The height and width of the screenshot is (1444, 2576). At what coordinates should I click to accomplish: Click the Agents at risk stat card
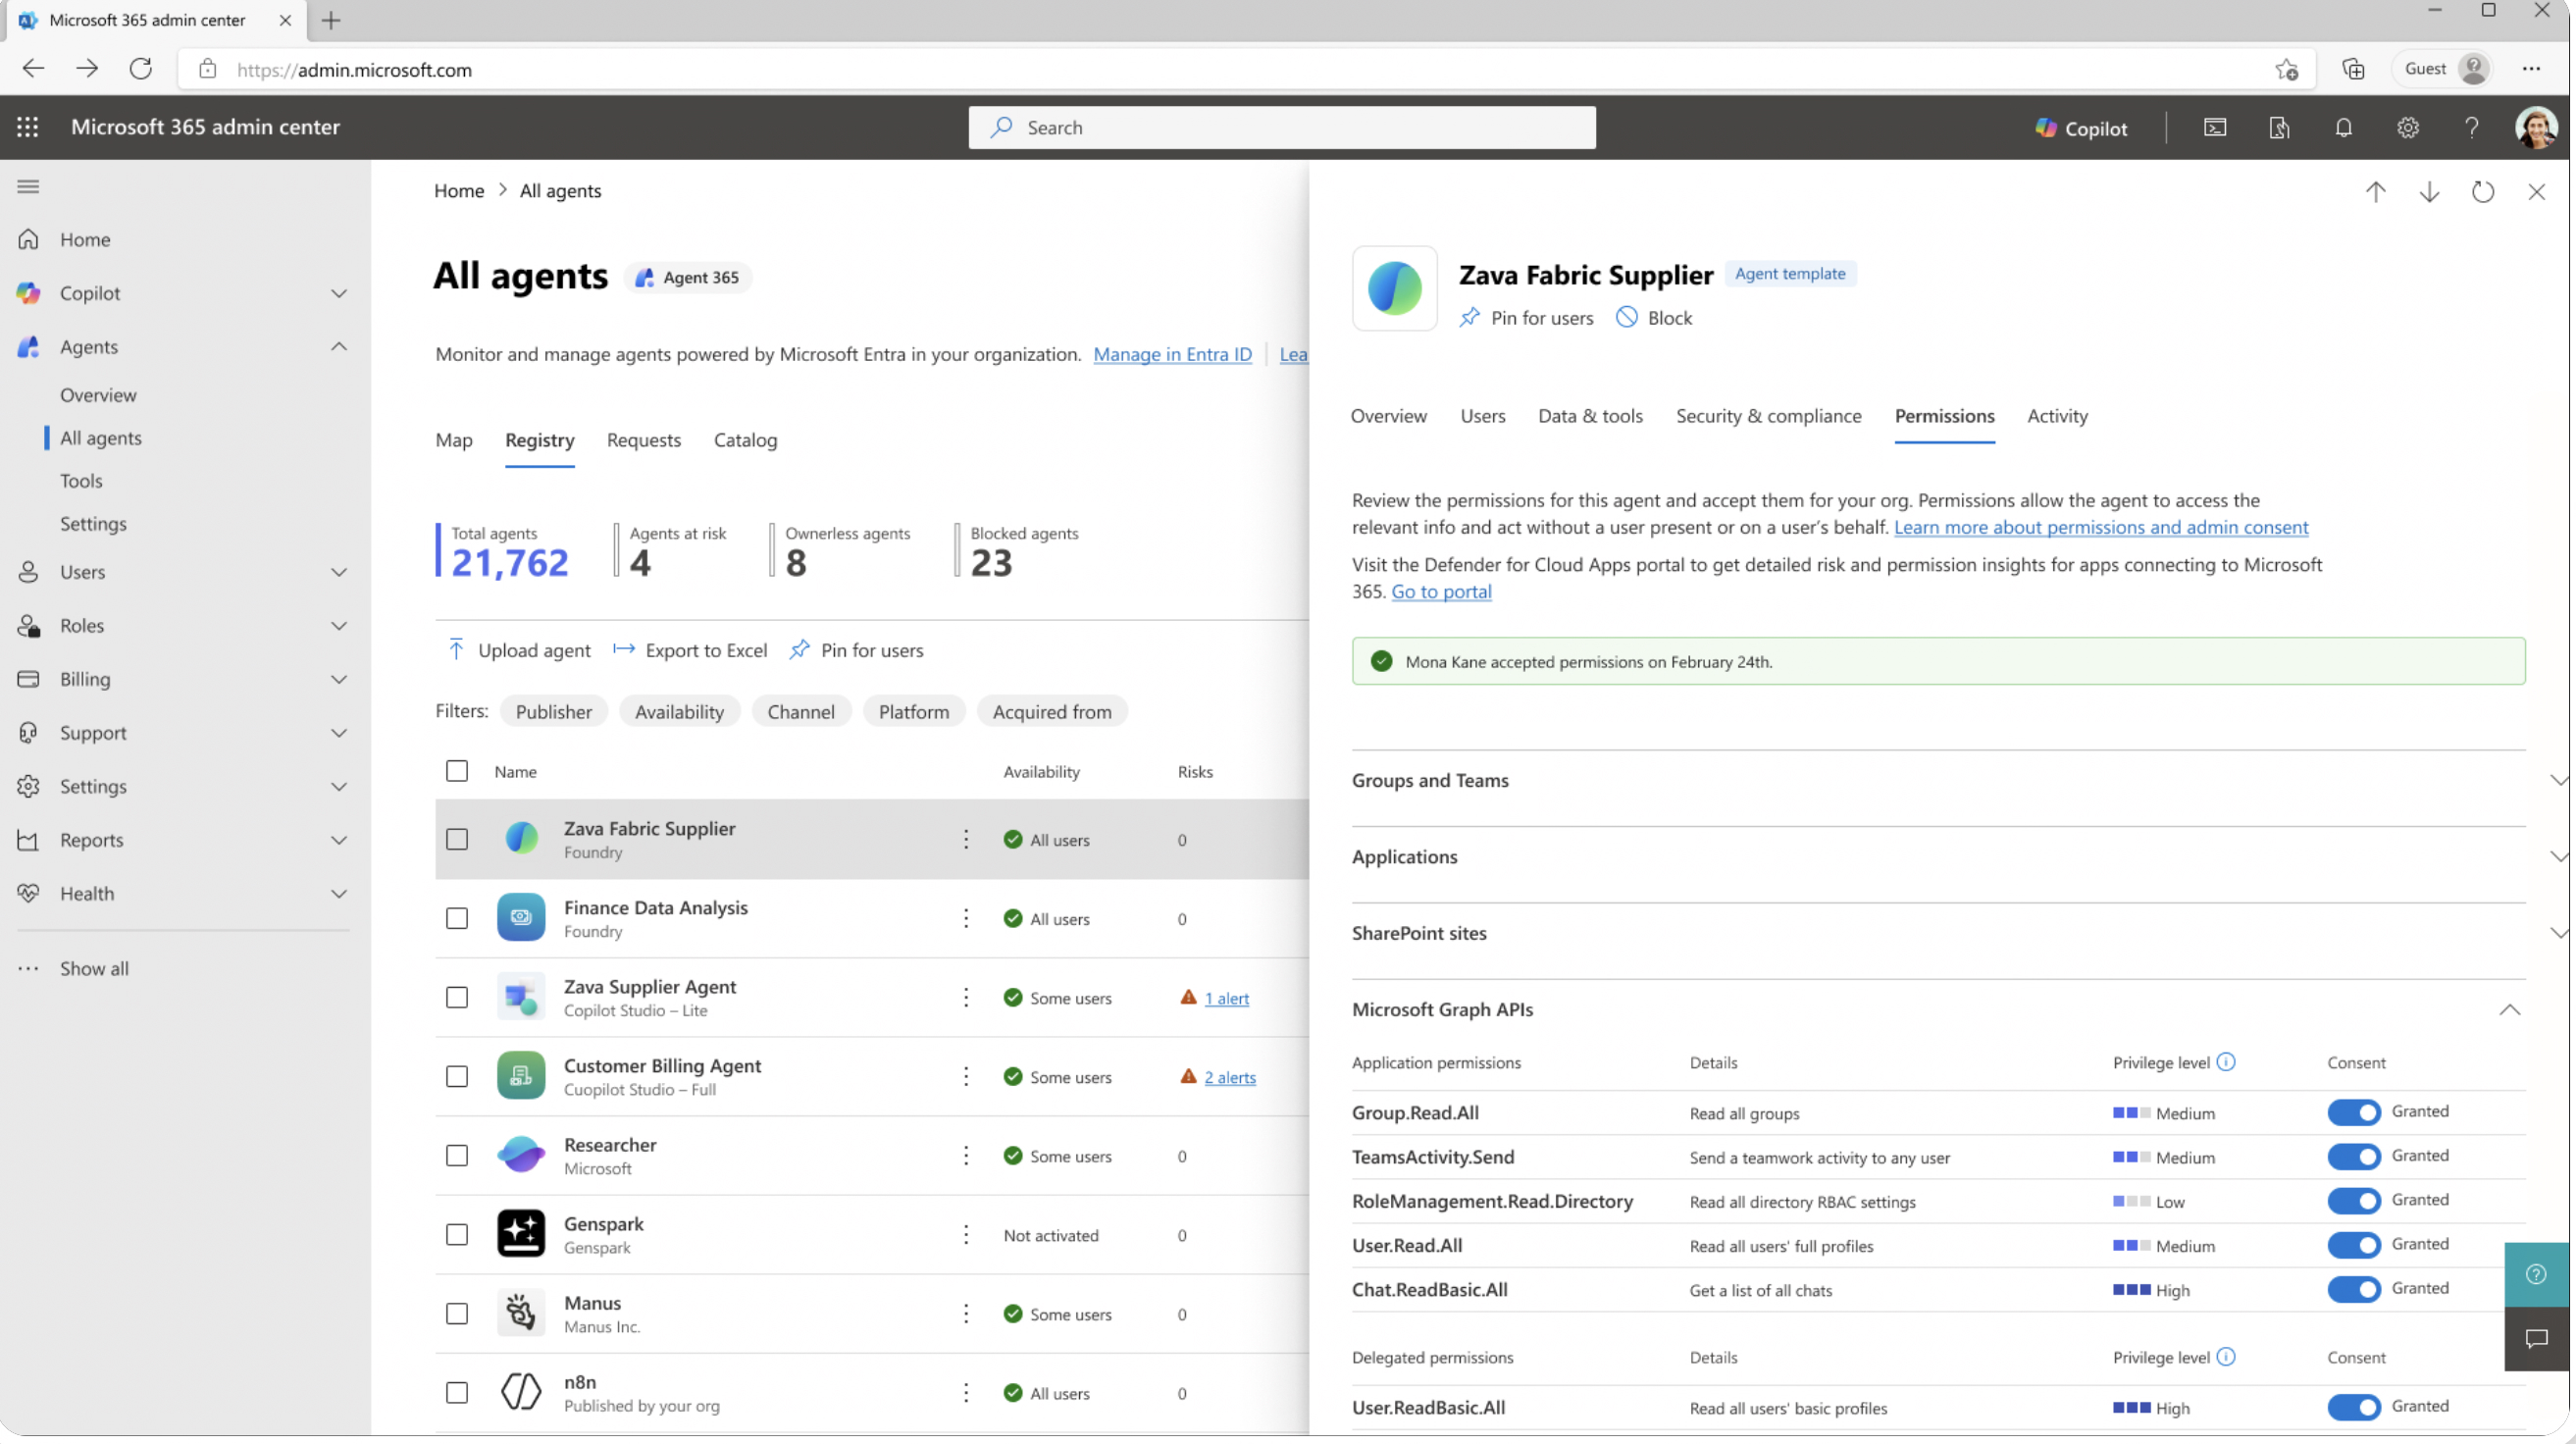(672, 551)
